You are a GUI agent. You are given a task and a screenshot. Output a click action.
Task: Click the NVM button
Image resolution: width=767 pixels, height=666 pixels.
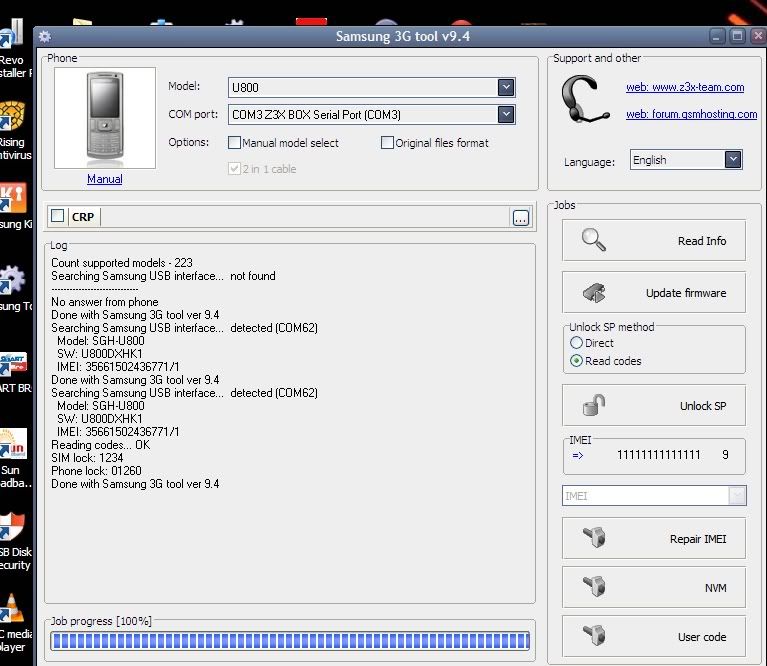pyautogui.click(x=654, y=587)
